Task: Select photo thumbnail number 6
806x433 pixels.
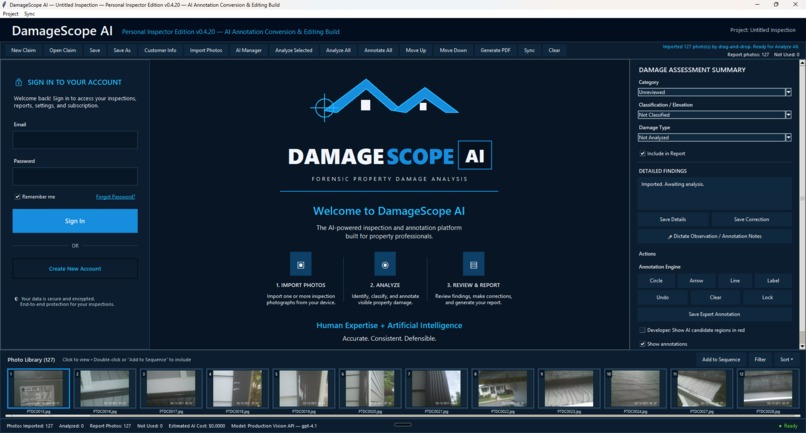Action: click(370, 389)
